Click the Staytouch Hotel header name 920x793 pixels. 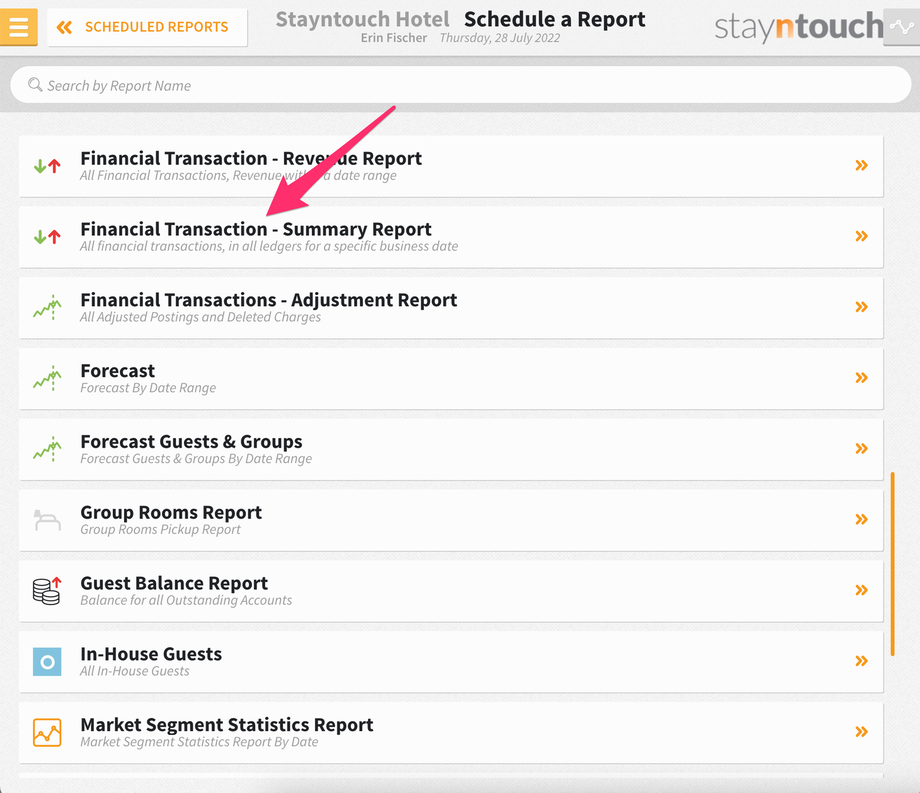(x=363, y=19)
